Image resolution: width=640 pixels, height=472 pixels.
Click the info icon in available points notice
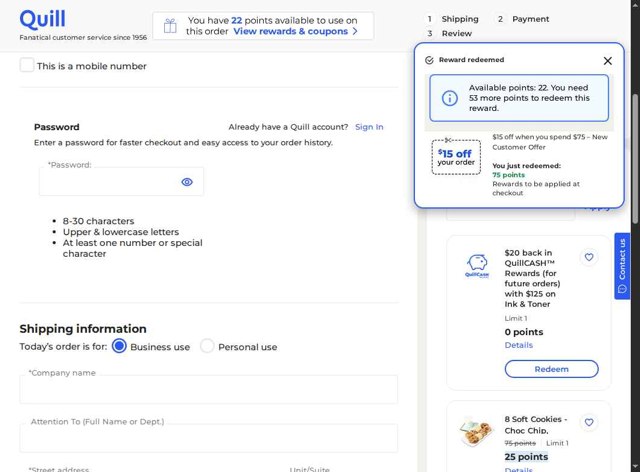pyautogui.click(x=449, y=98)
